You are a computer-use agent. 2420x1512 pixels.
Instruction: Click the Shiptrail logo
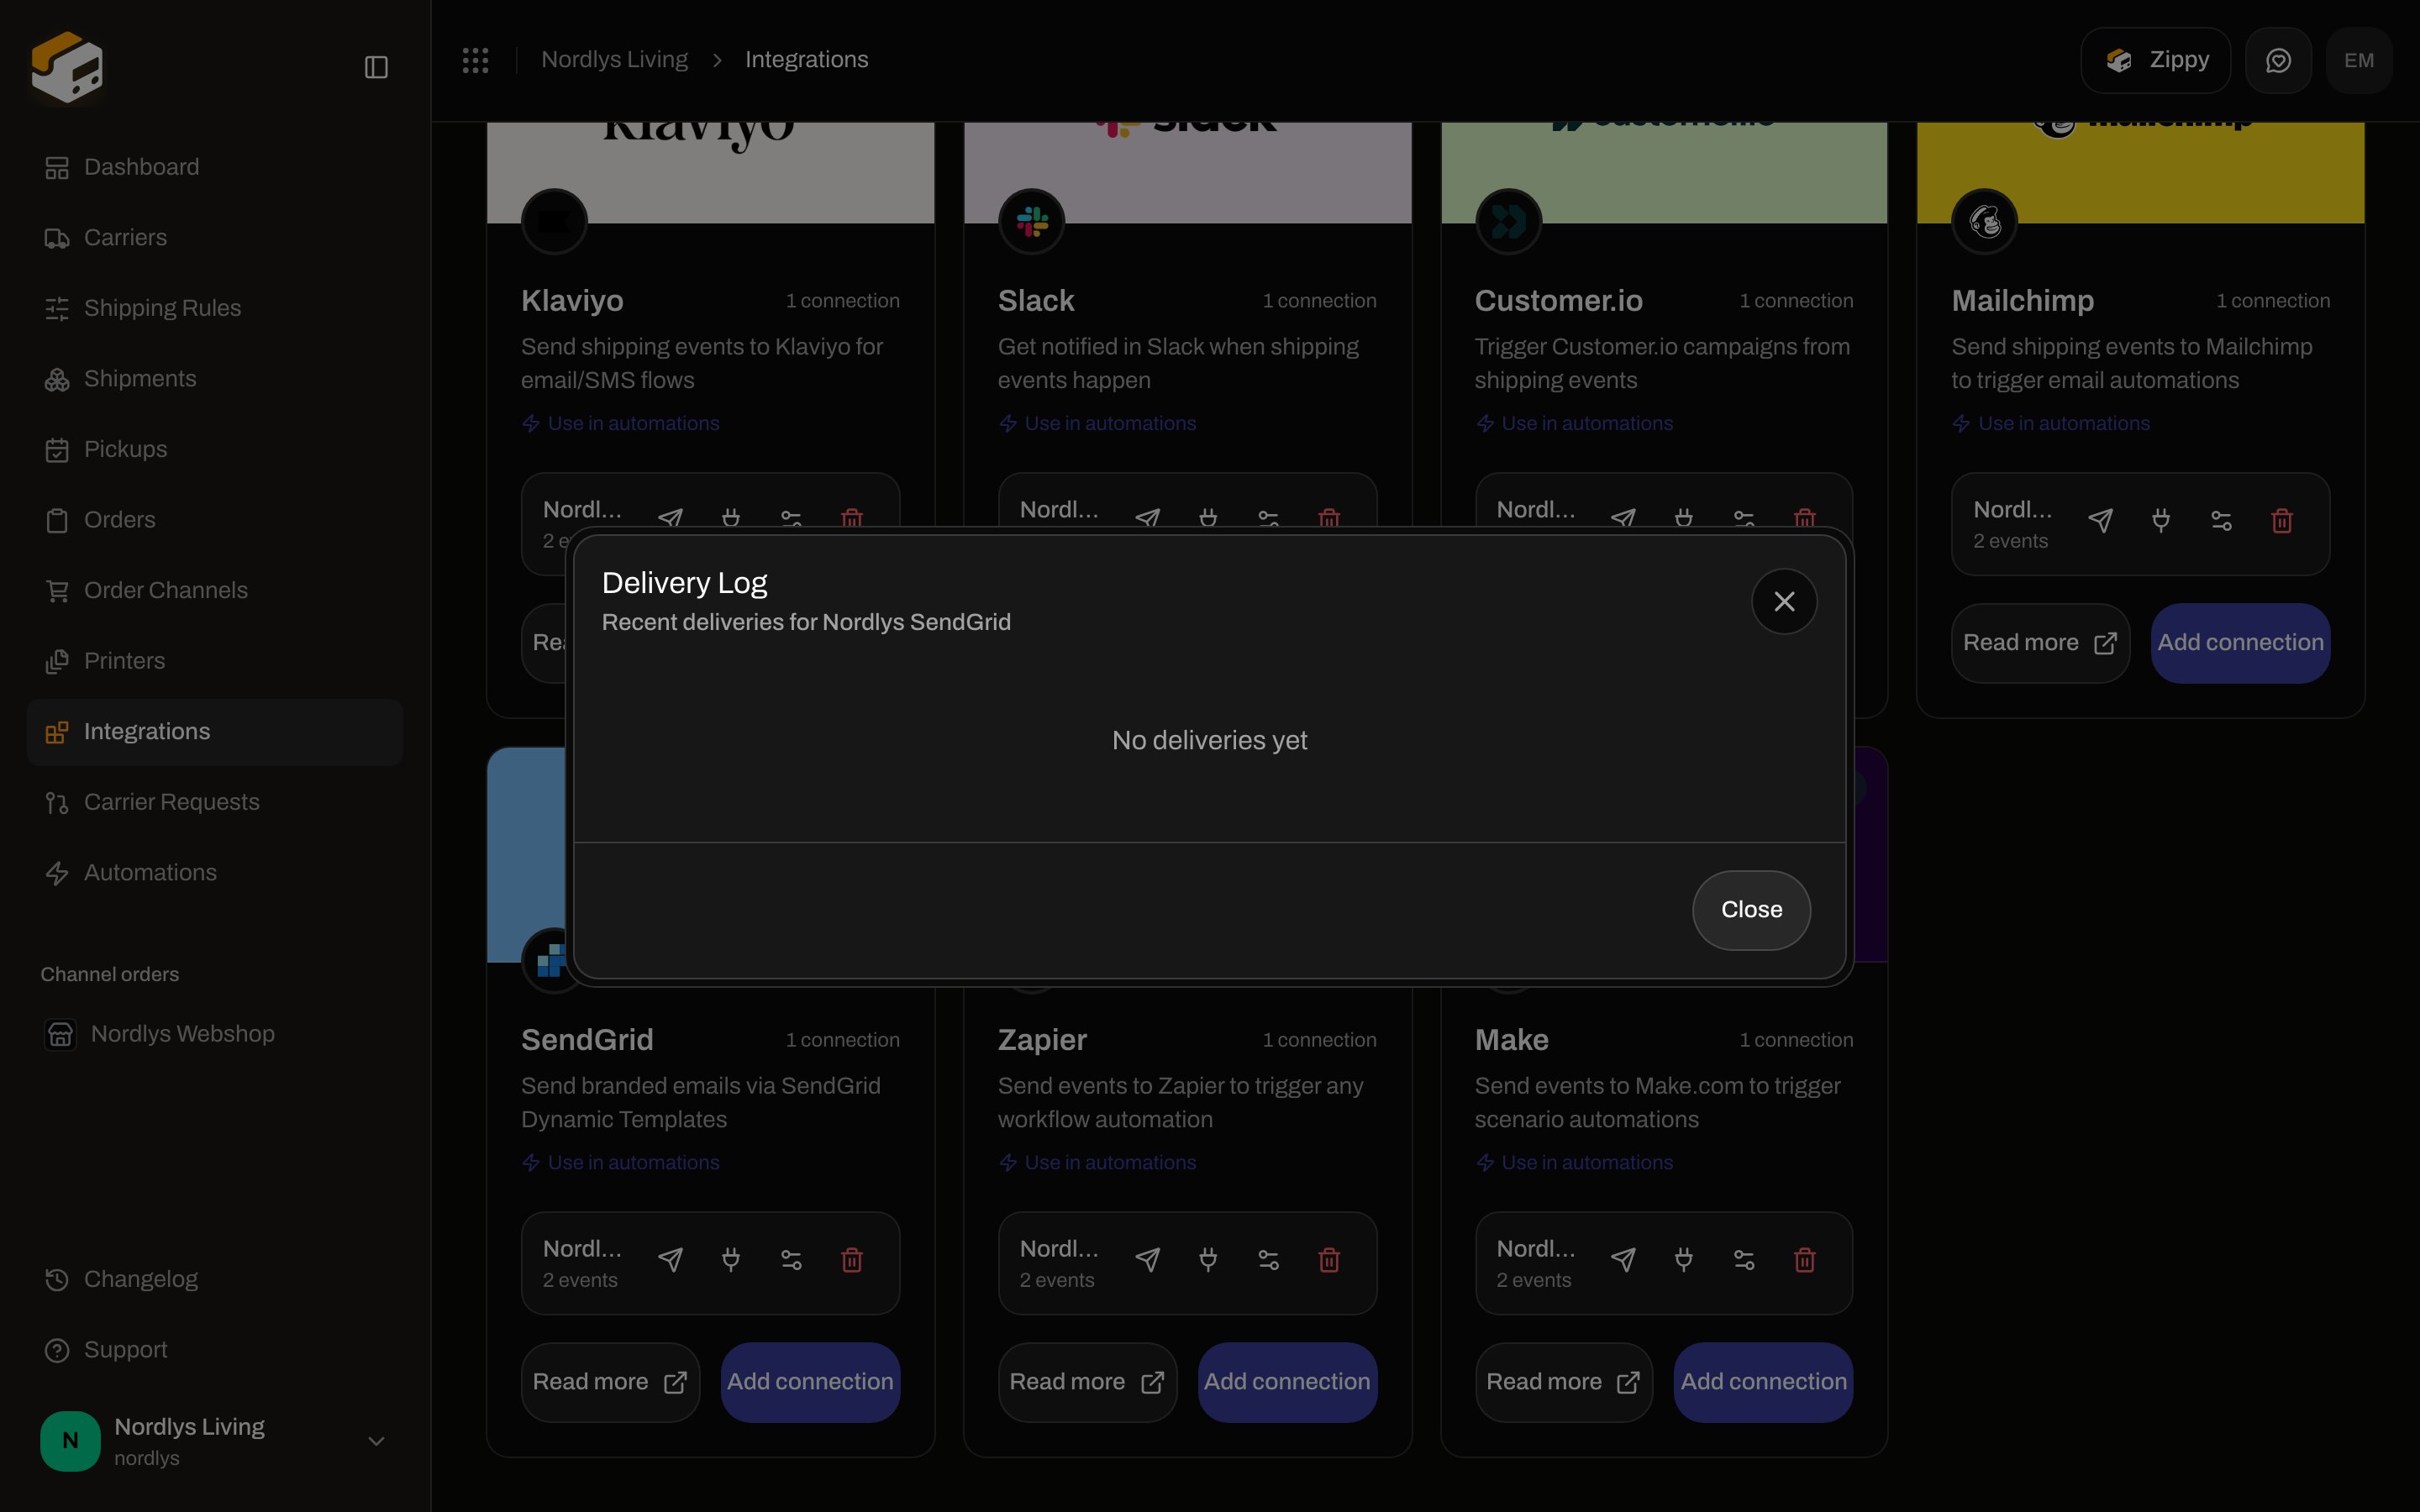point(67,67)
